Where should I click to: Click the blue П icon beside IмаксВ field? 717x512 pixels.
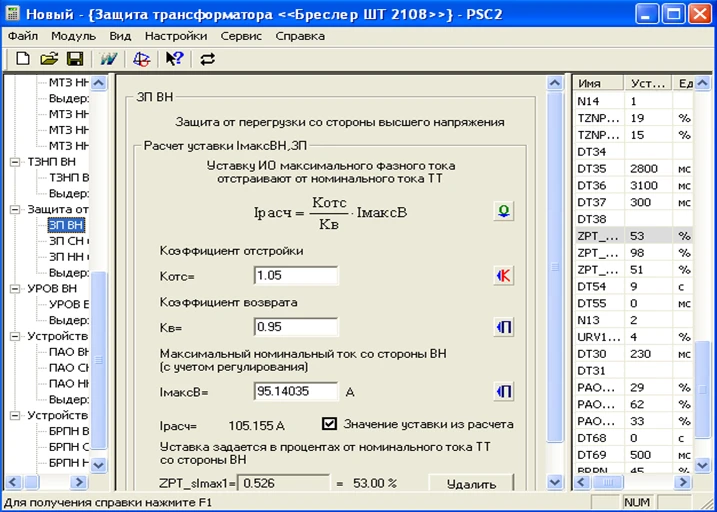click(504, 392)
